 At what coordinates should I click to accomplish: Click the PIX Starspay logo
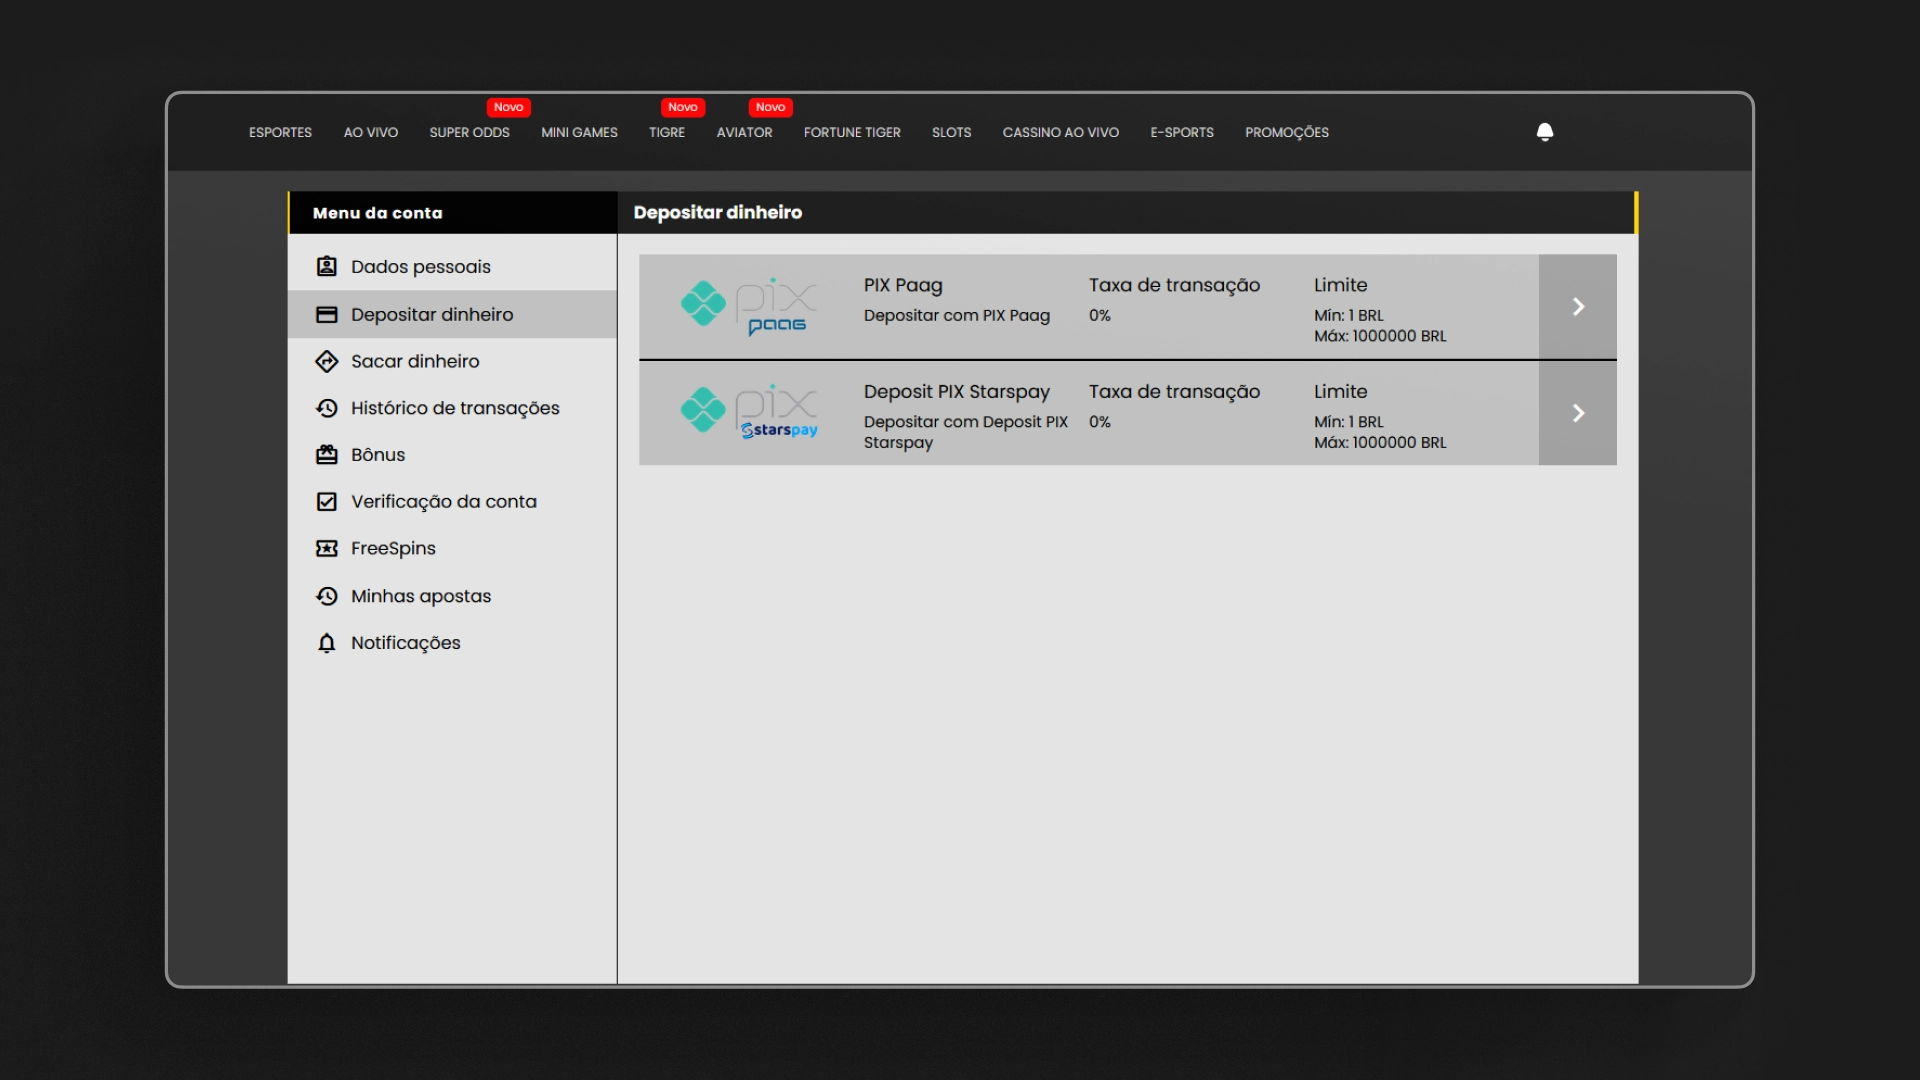point(749,412)
